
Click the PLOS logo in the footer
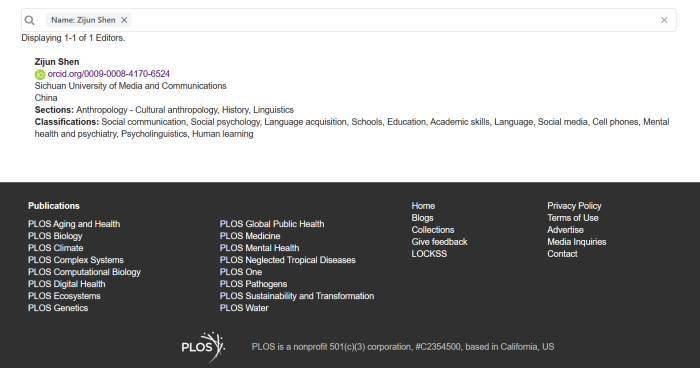(x=203, y=347)
